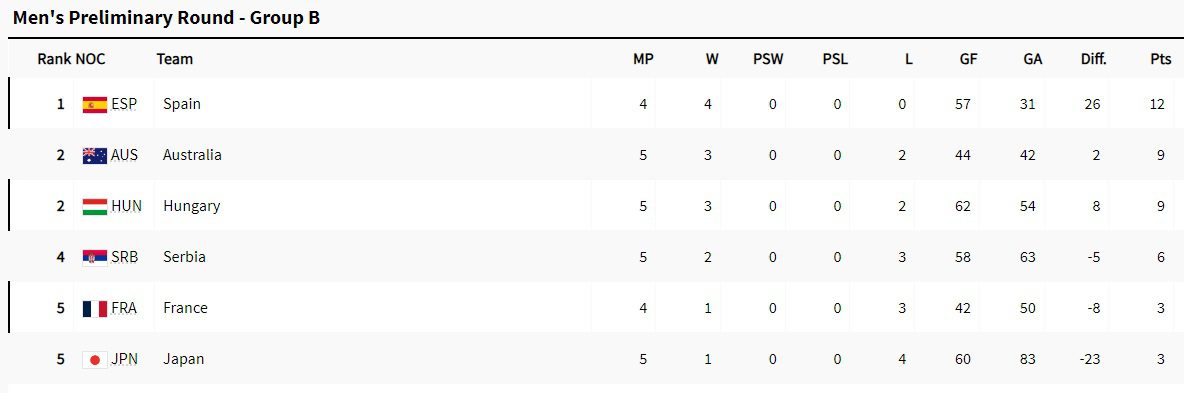Click the PSW column header
This screenshot has width=1184, height=393.
[768, 59]
